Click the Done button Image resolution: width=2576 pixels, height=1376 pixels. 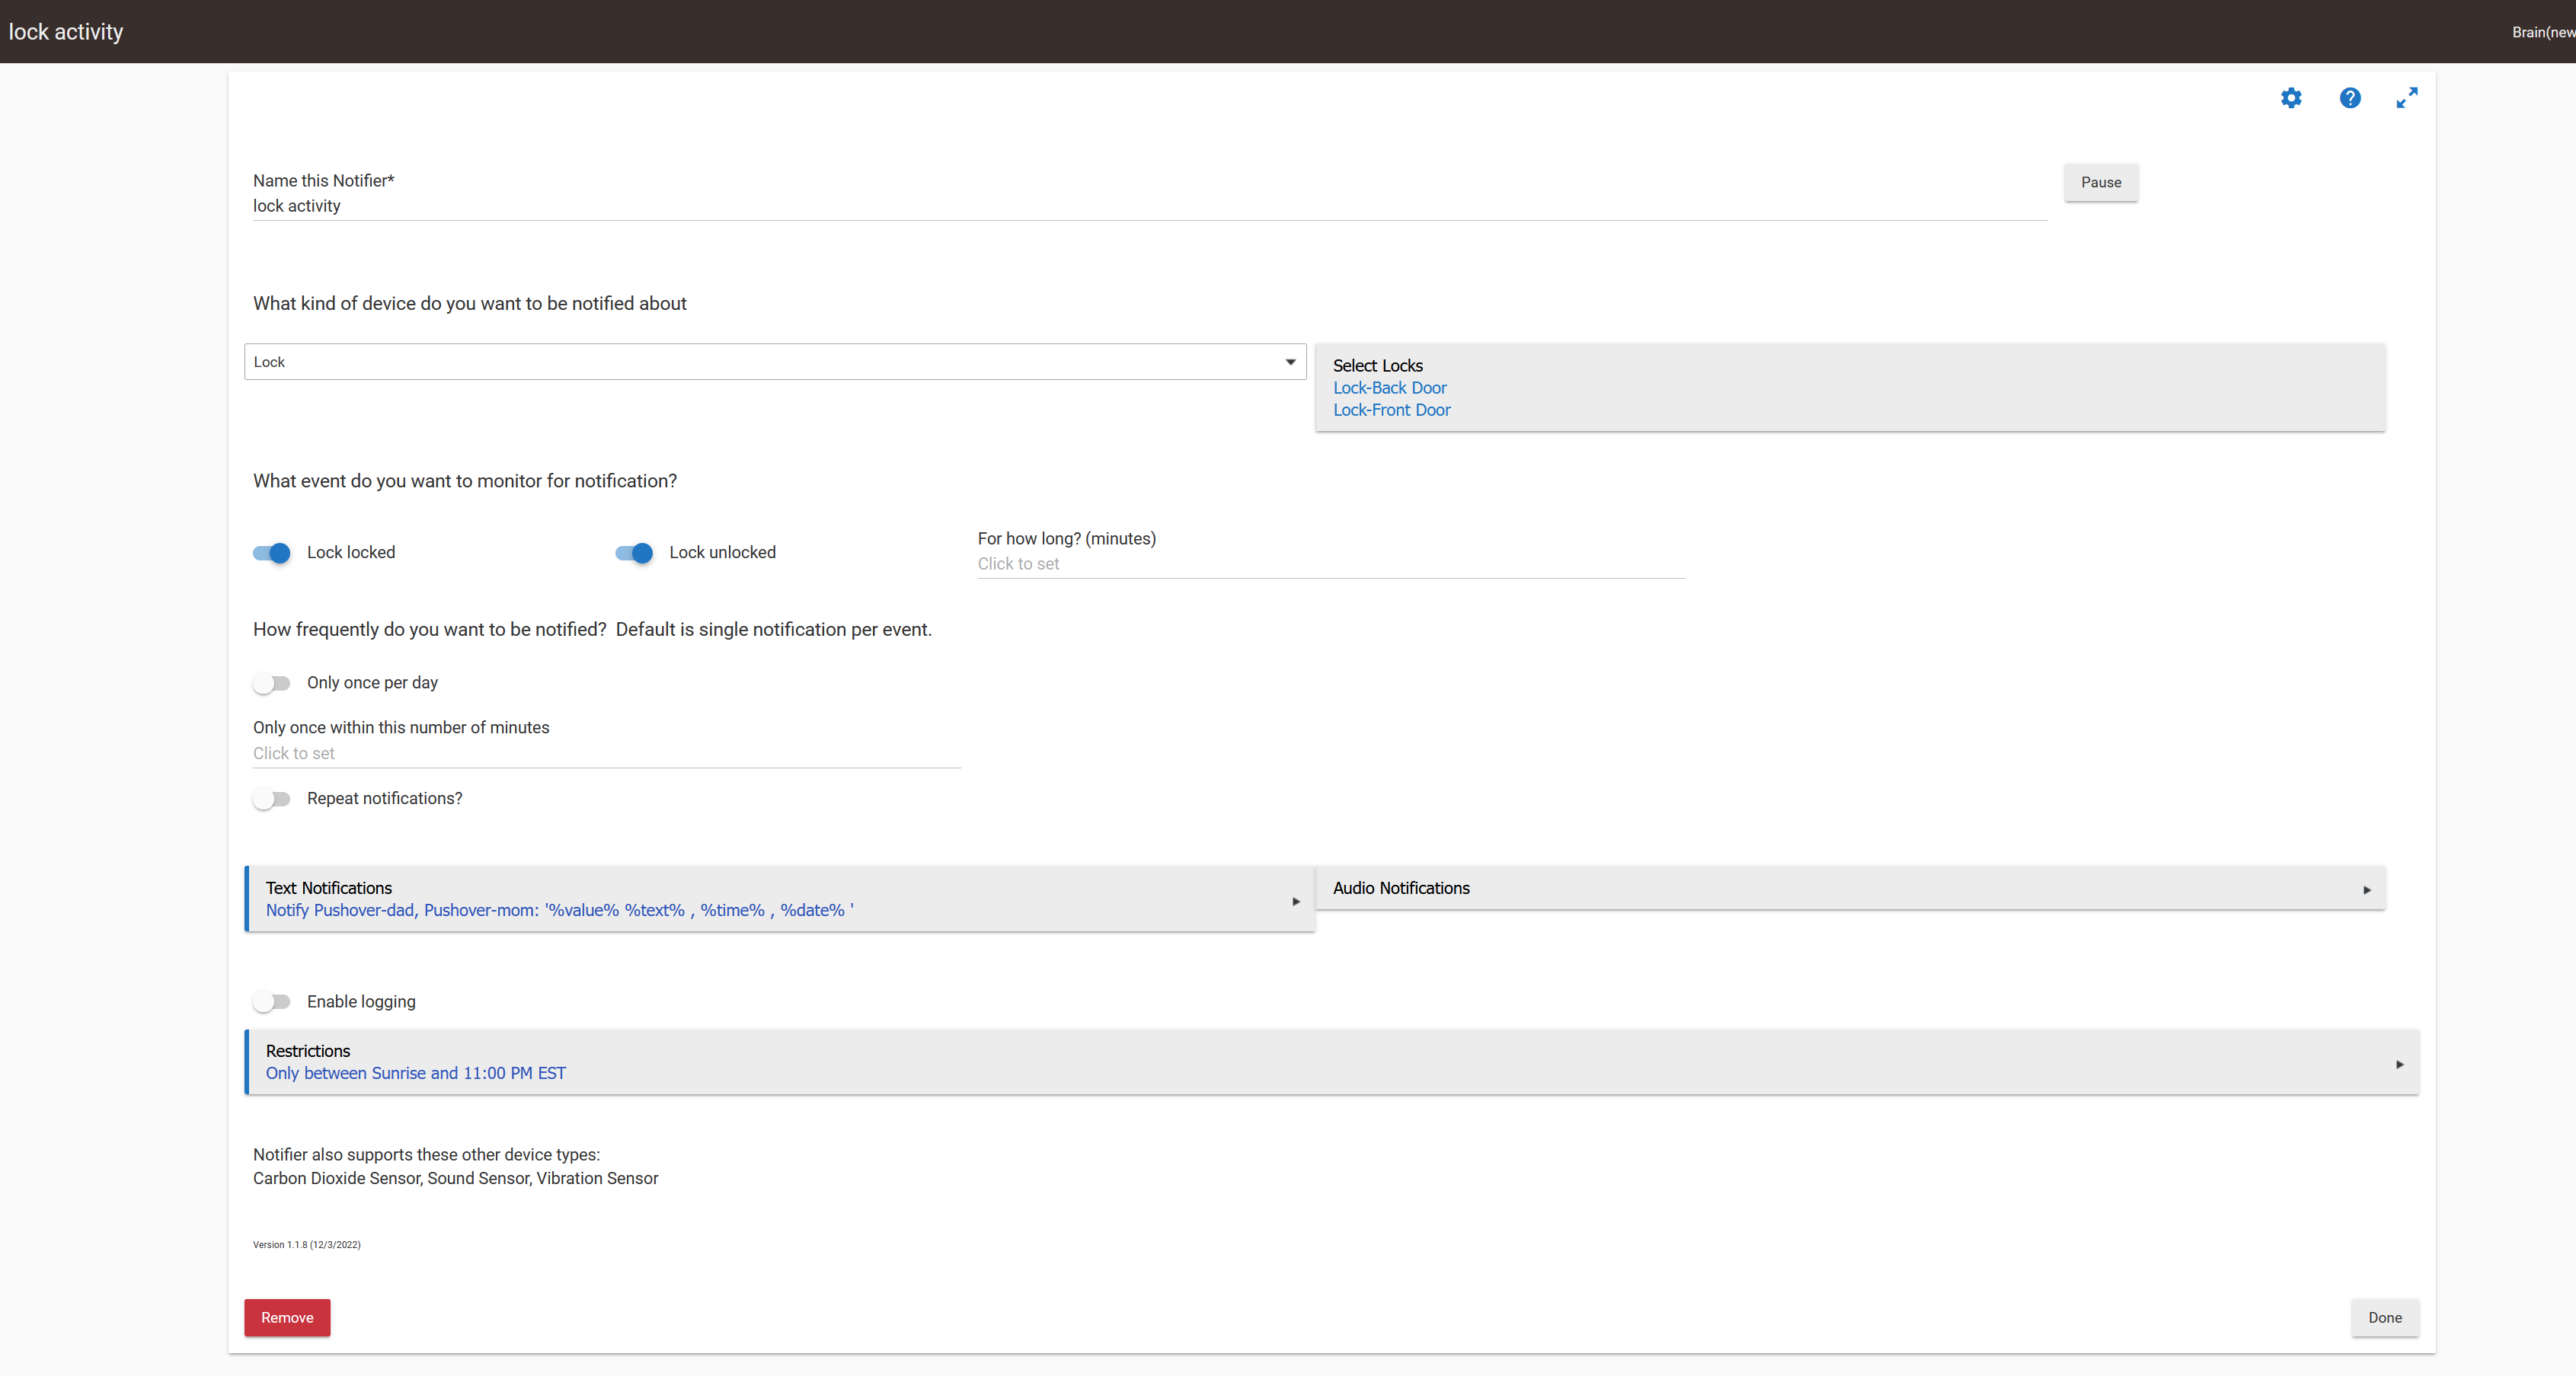click(2384, 1317)
